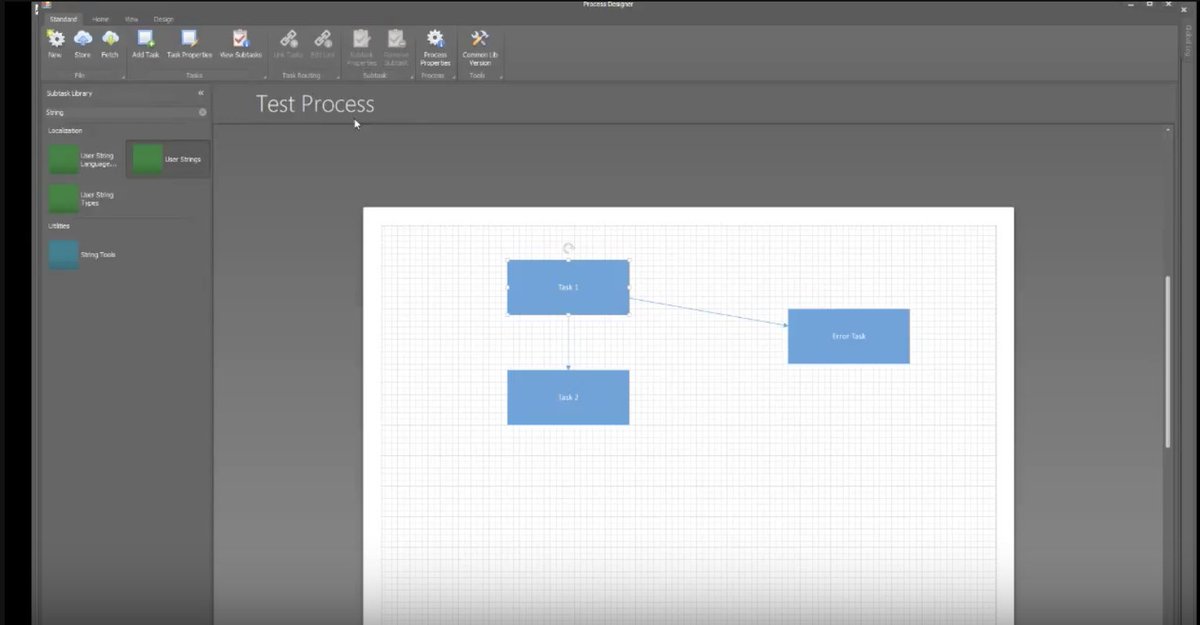
Task: Click the canvas scroll up arrow
Action: tap(1168, 130)
